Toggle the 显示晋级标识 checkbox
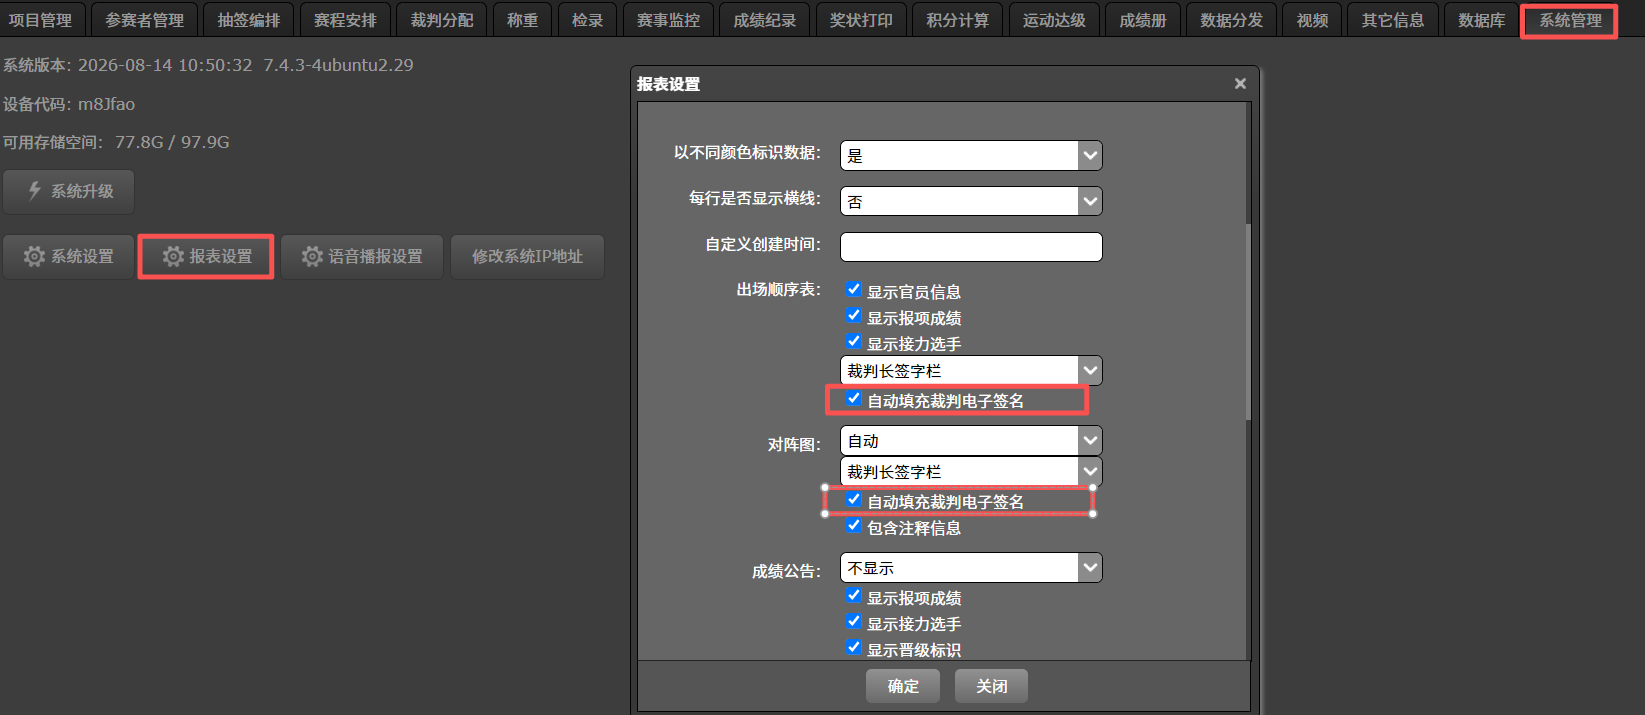This screenshot has width=1645, height=715. pyautogui.click(x=854, y=648)
